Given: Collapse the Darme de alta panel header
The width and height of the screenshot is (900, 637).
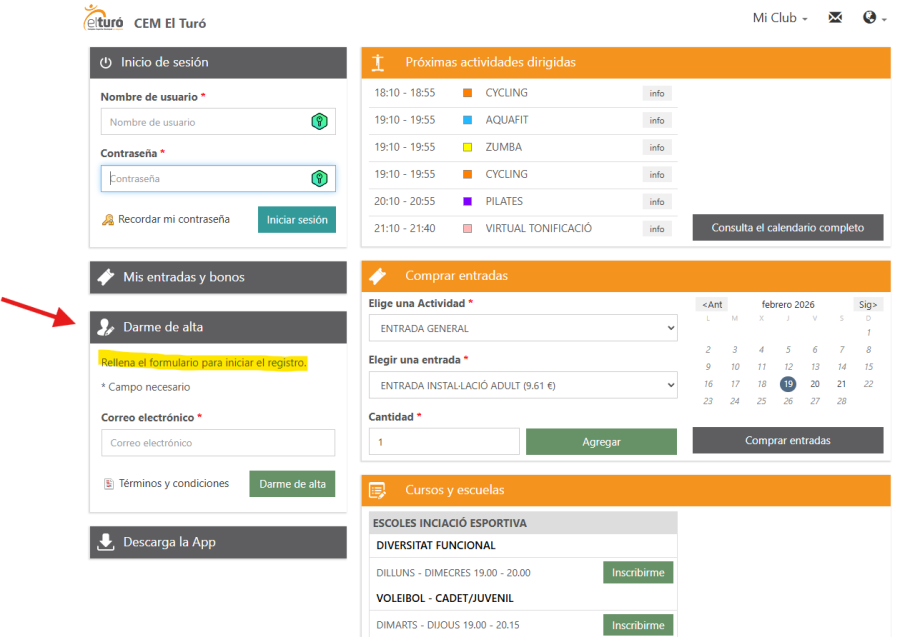Looking at the screenshot, I should pyautogui.click(x=218, y=327).
